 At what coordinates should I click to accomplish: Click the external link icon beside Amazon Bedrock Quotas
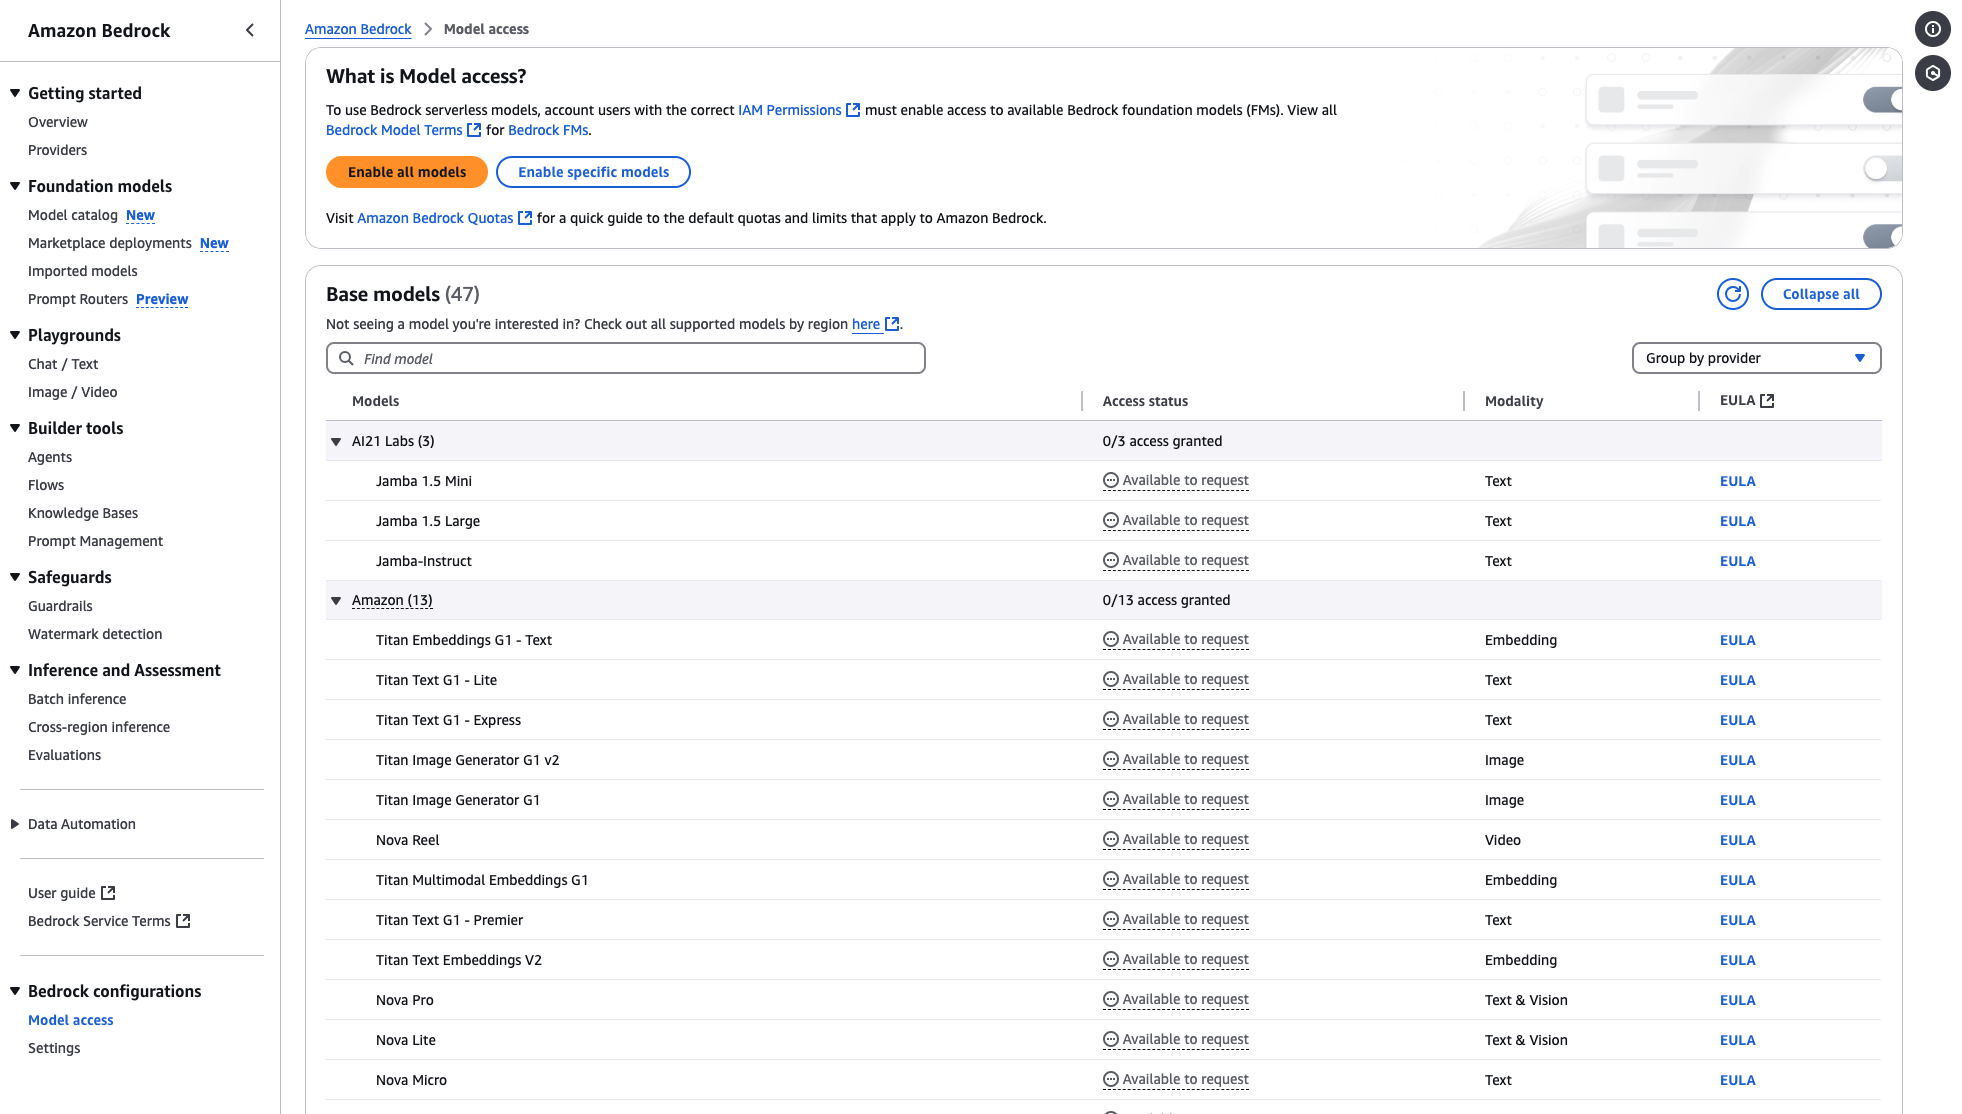pos(525,218)
